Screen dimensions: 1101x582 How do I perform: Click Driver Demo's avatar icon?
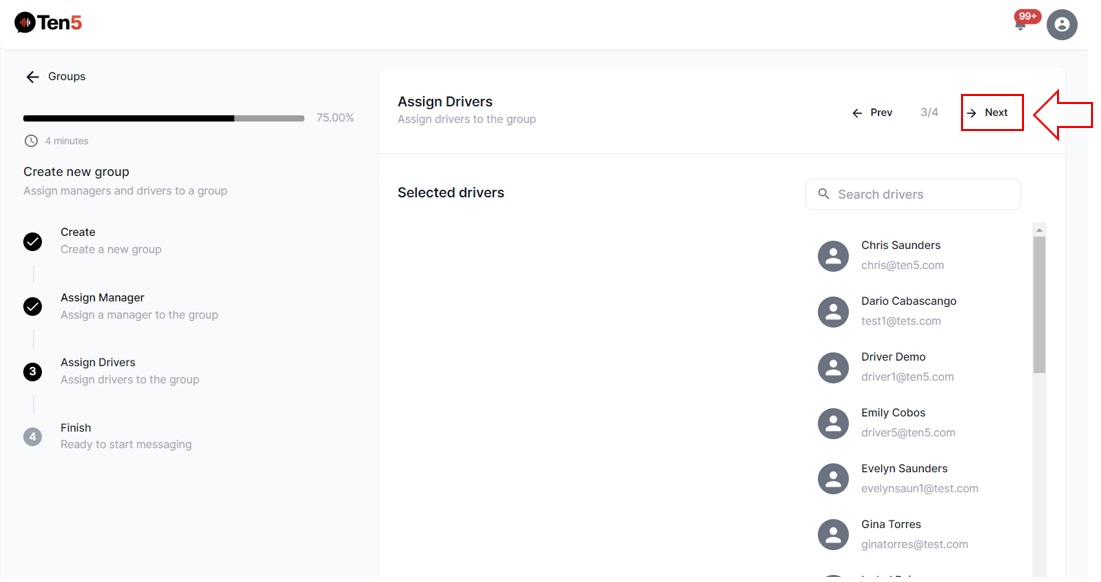[x=833, y=368]
